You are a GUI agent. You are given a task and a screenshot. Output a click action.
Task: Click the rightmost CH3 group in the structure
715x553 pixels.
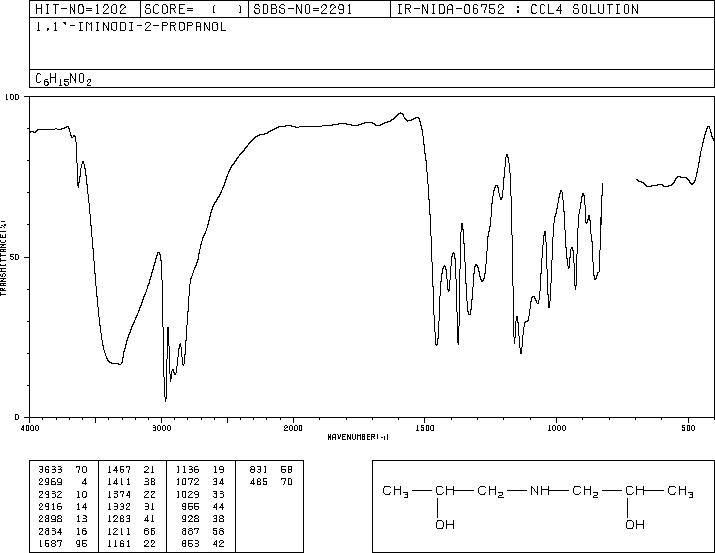coord(680,491)
